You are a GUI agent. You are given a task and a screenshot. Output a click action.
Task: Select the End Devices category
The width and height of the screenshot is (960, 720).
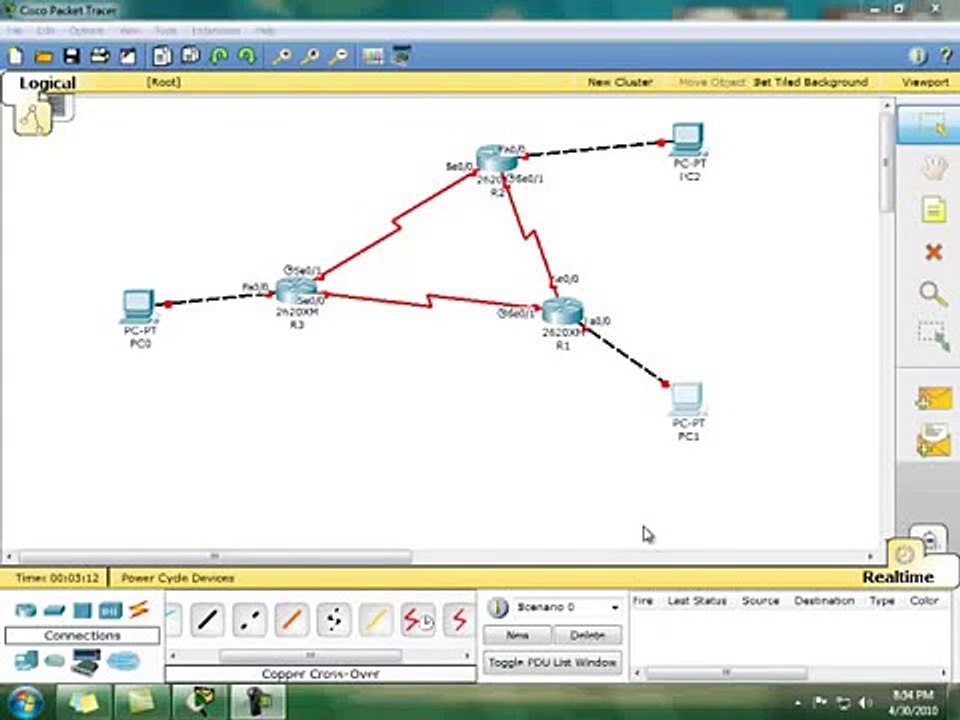(26, 661)
